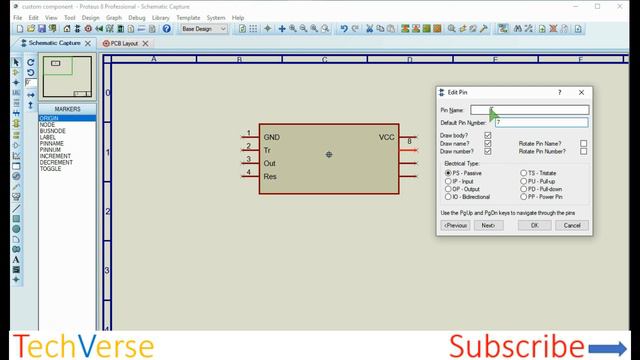This screenshot has height=360, width=640.
Task: Click the red X remove sheet icon
Action: point(553,29)
